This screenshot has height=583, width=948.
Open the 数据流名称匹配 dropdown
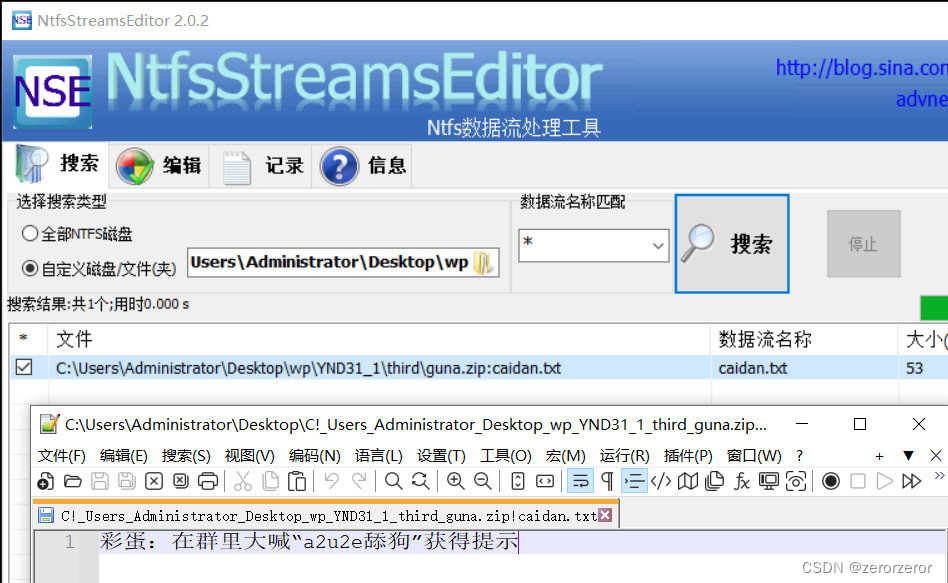coord(658,246)
